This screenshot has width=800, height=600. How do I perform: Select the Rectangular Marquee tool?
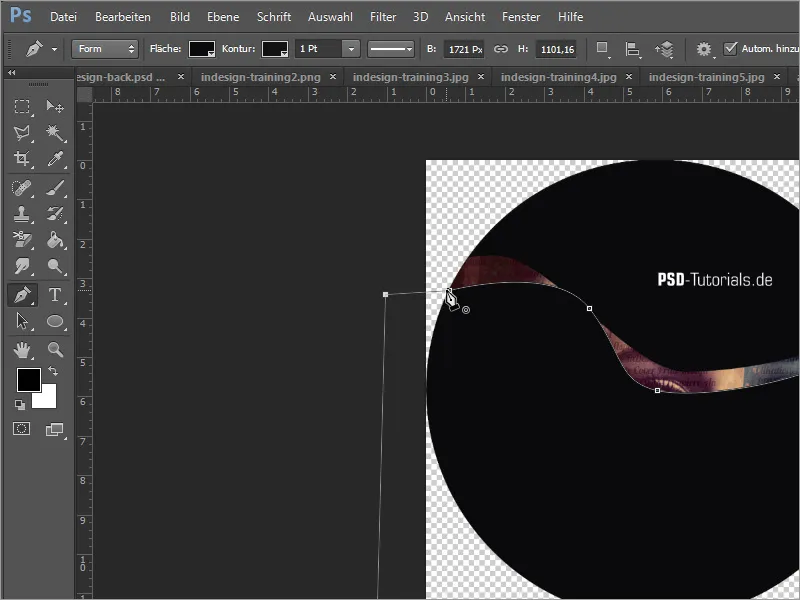click(21, 106)
